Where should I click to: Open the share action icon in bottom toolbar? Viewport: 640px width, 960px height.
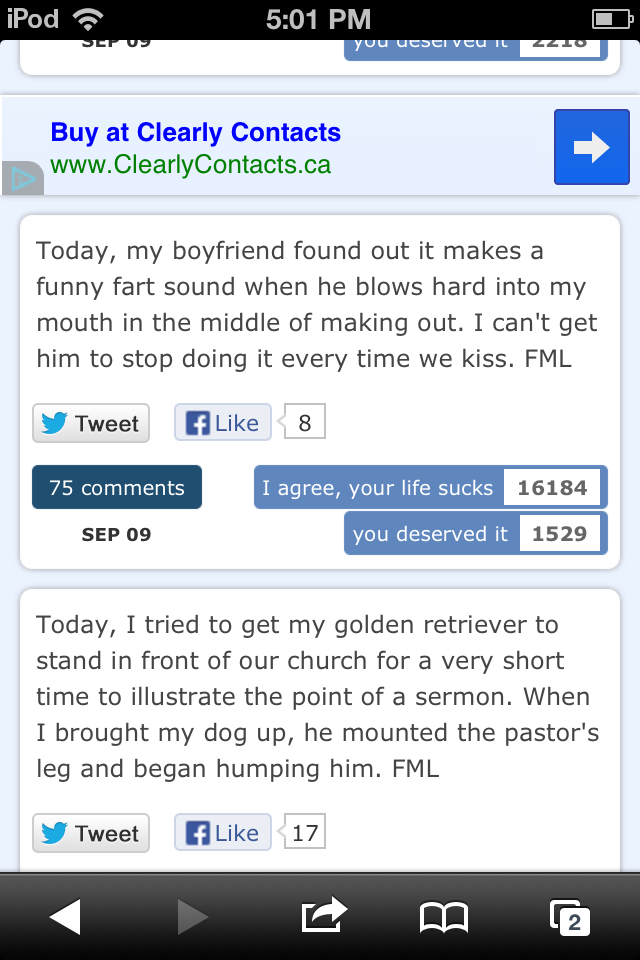tap(322, 915)
